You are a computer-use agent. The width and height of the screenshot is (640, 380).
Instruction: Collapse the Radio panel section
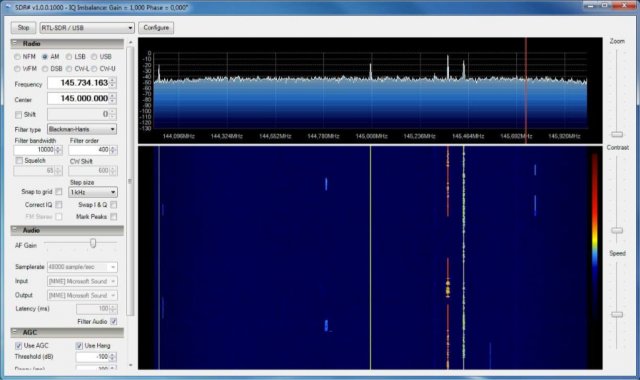[x=15, y=43]
